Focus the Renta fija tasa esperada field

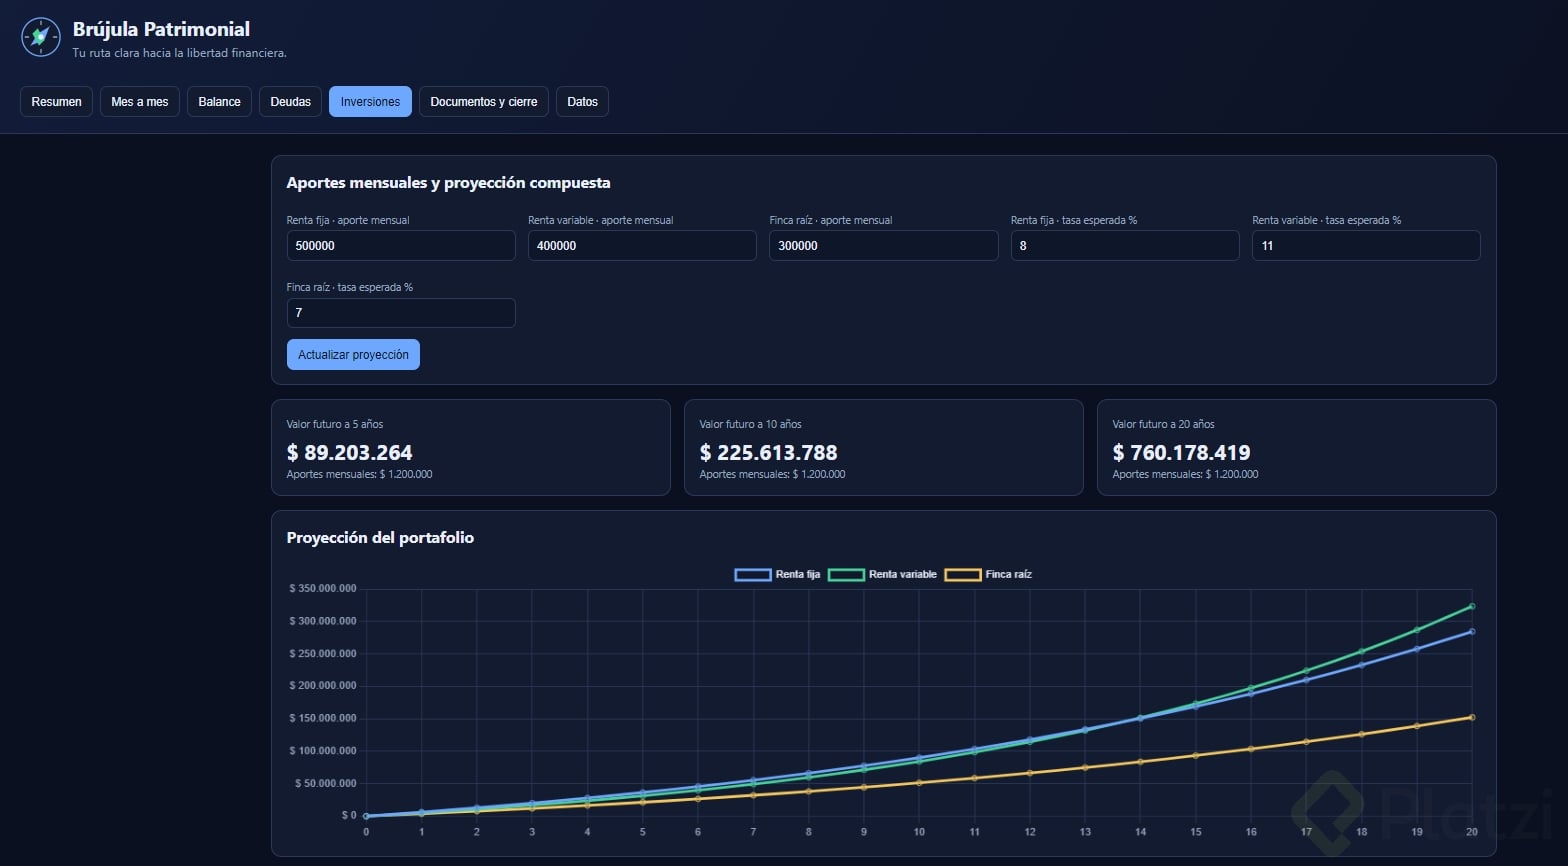click(x=1125, y=246)
